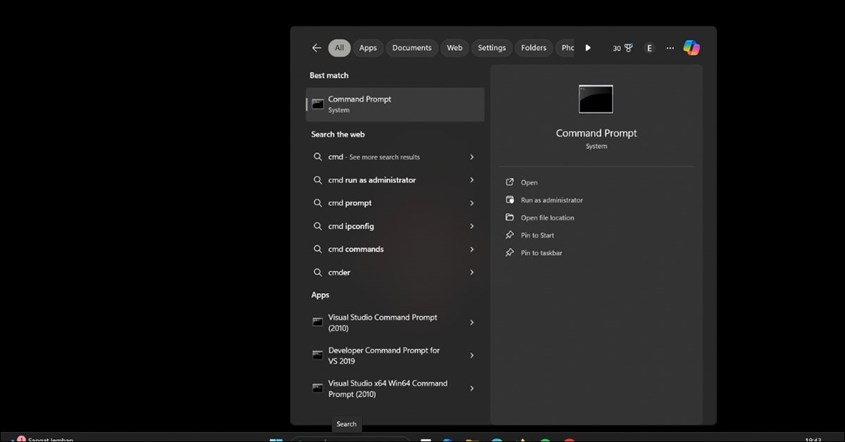The height and width of the screenshot is (442, 845).
Task: Click the Open icon in the details pane
Action: click(509, 182)
